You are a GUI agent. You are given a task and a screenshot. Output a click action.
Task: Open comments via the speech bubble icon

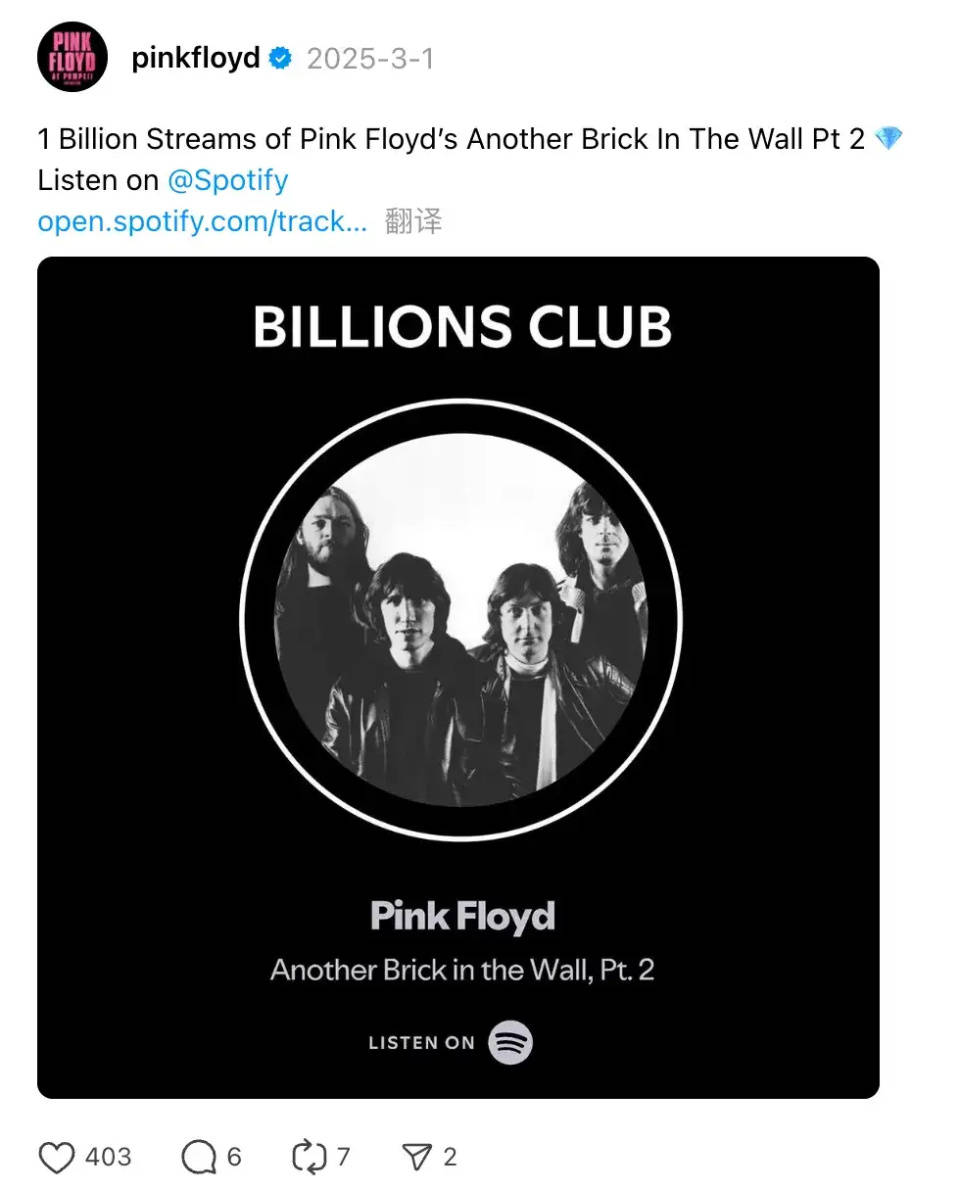(x=199, y=1157)
